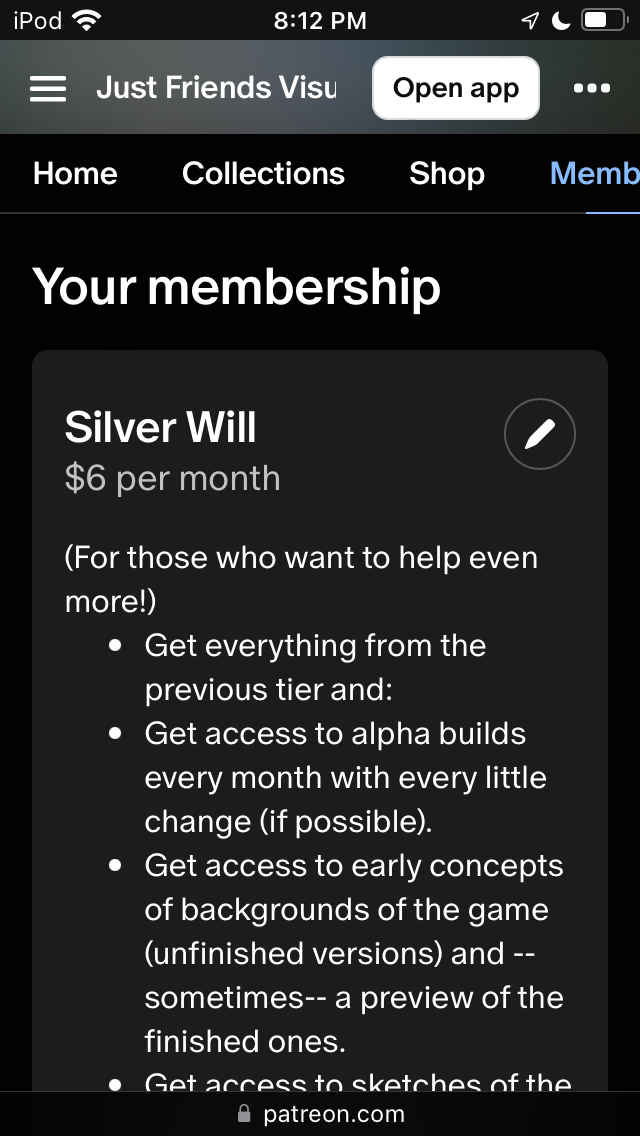640x1136 pixels.
Task: Go to the Shop tab
Action: point(447,173)
